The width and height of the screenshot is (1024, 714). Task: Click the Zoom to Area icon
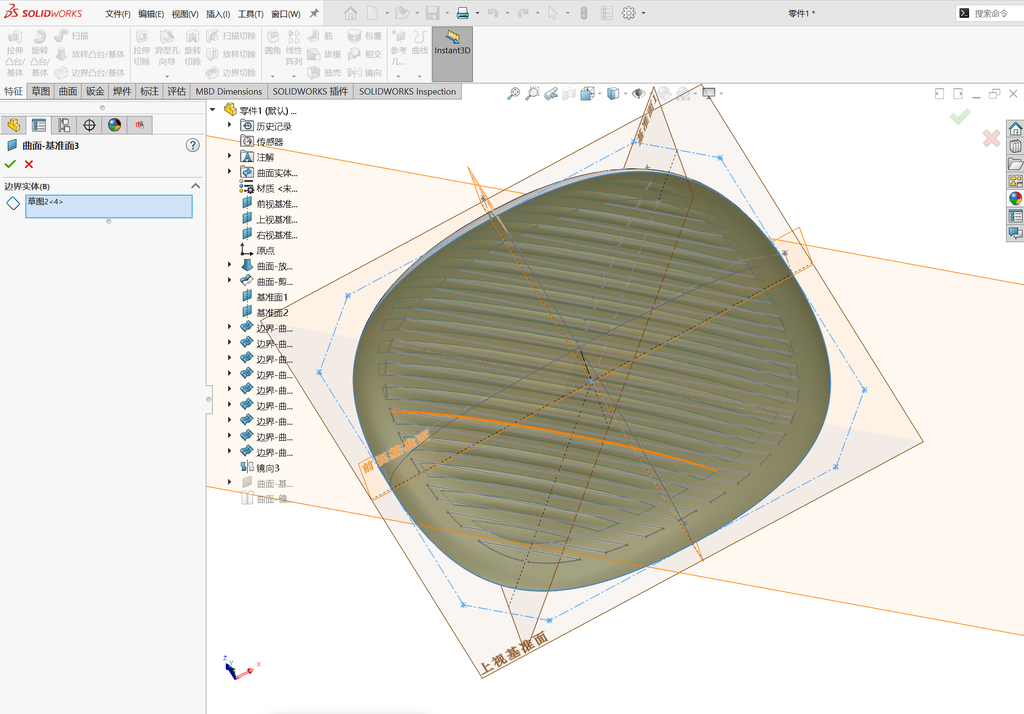pyautogui.click(x=532, y=93)
